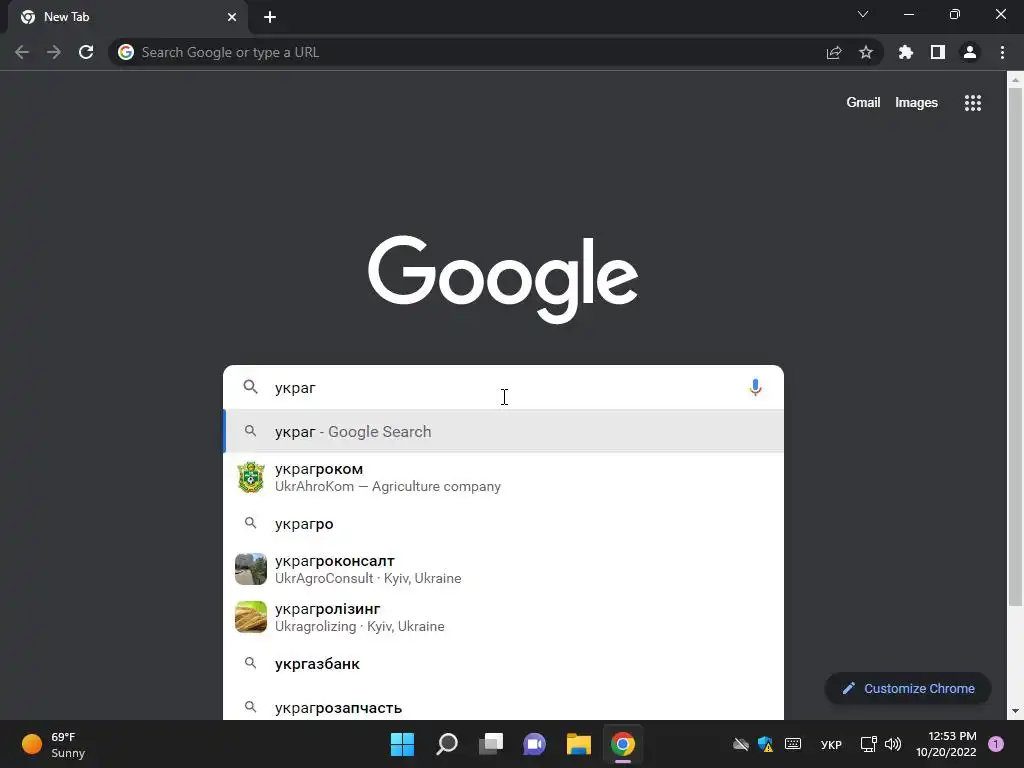Choose the украгроконсалт suggestion

click(x=503, y=569)
